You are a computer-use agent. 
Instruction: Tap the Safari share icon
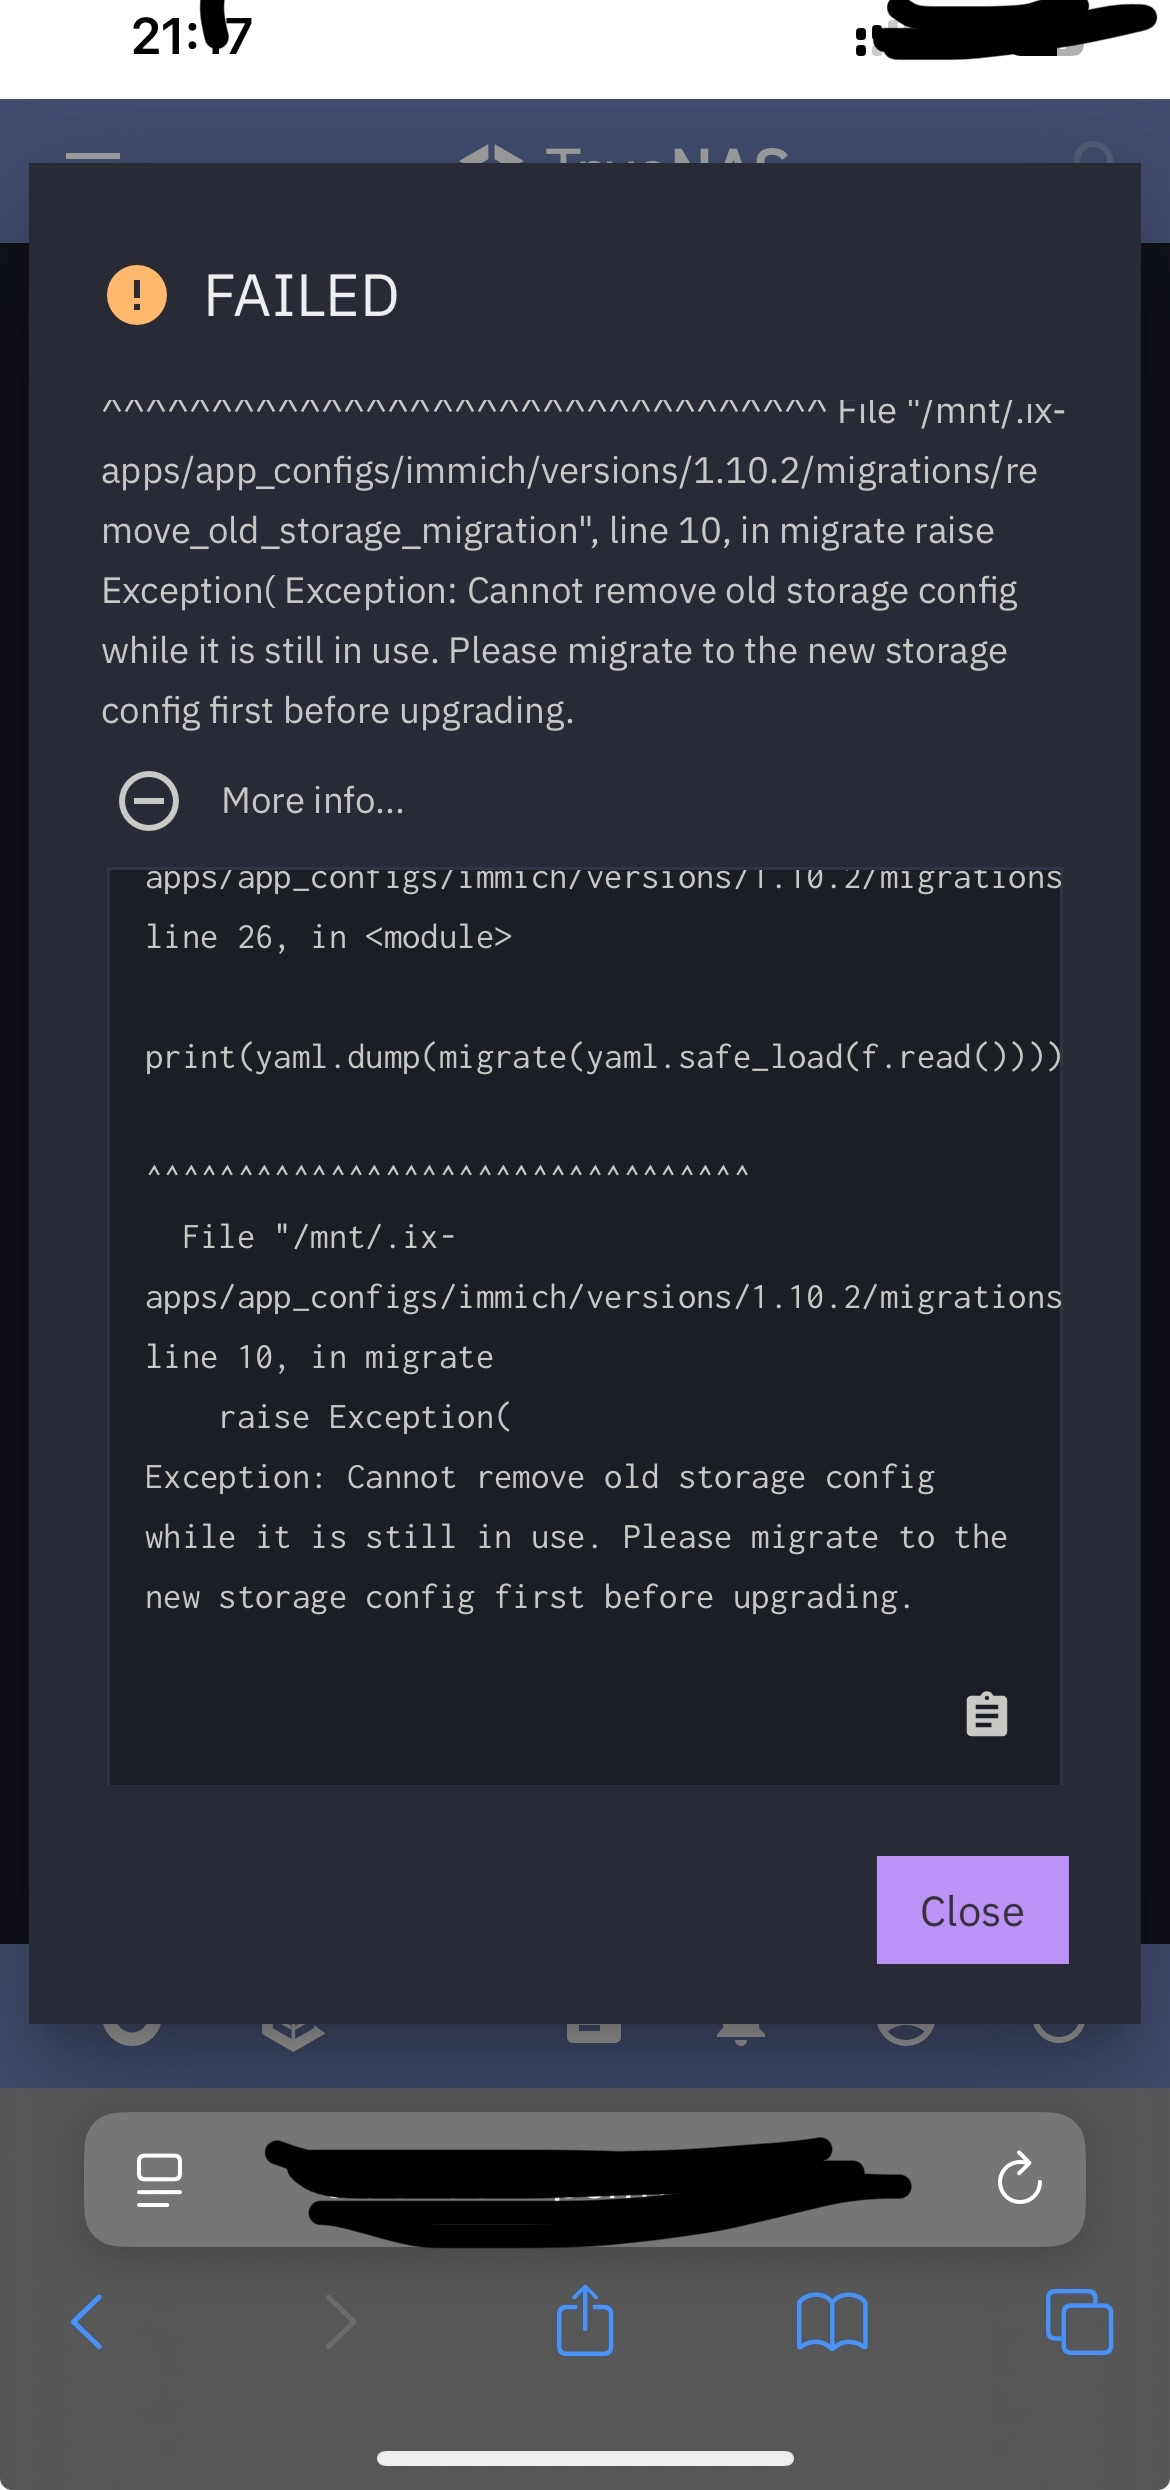pos(585,2320)
